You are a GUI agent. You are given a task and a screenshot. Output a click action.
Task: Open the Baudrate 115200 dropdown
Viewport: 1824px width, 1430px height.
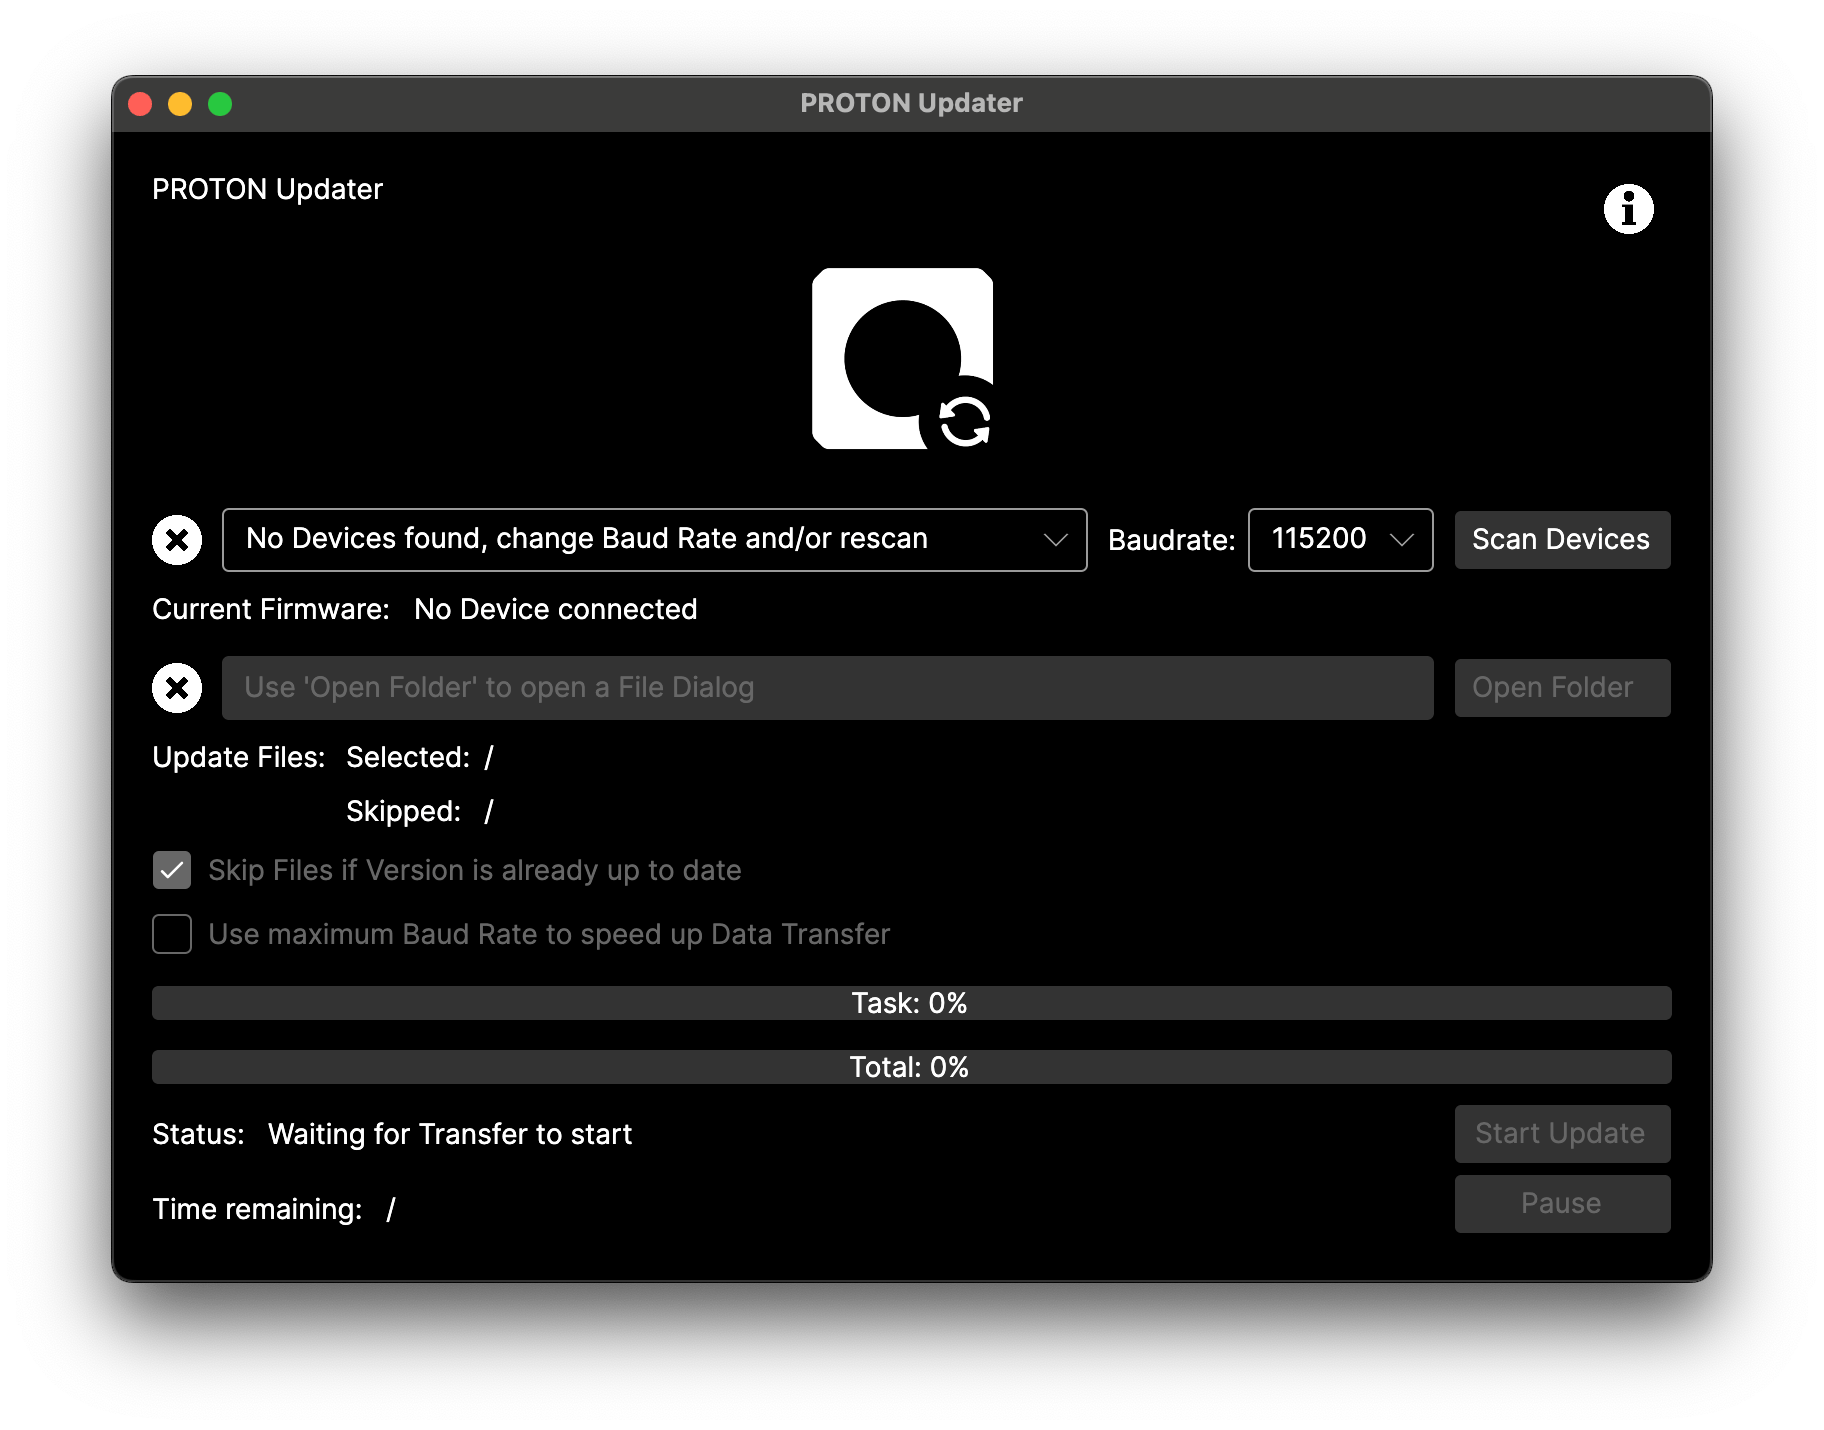pyautogui.click(x=1340, y=540)
